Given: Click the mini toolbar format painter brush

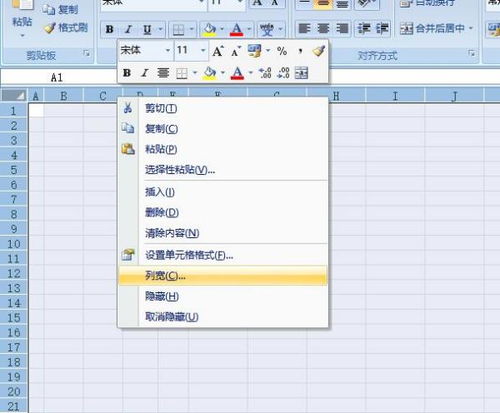Looking at the screenshot, I should pyautogui.click(x=318, y=51).
